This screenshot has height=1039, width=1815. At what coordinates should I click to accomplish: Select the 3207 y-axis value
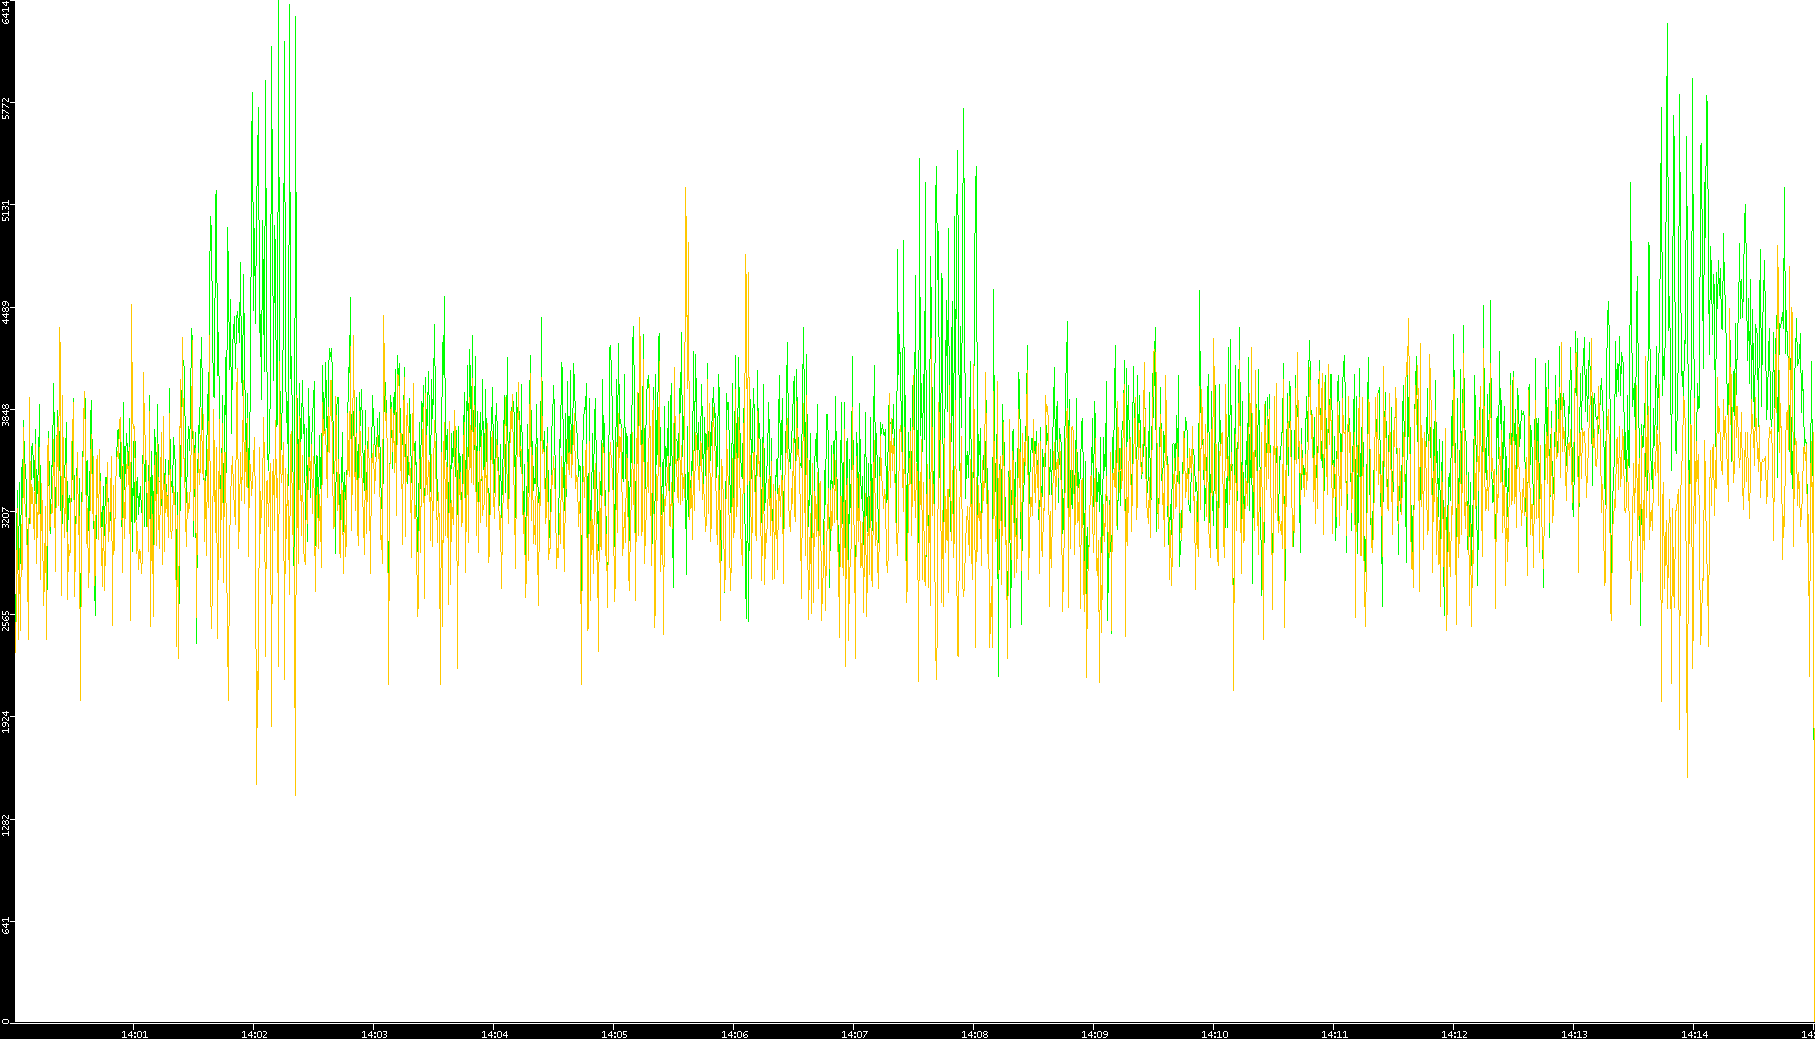click(x=6, y=518)
